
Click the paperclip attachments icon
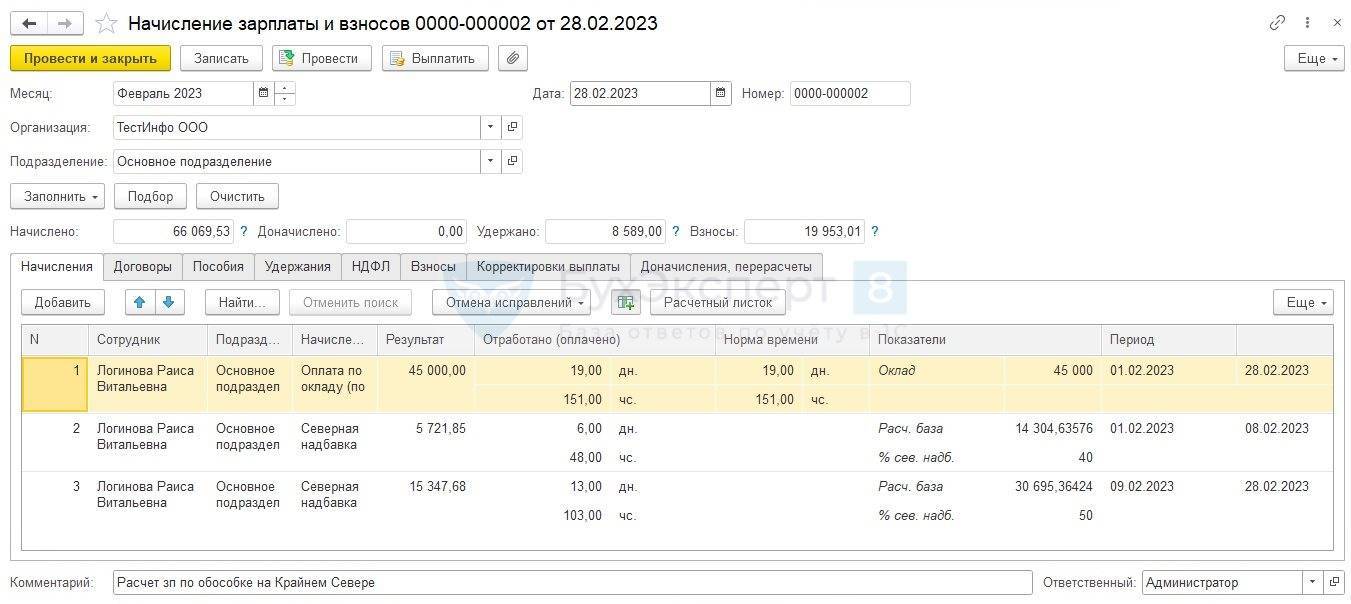pos(512,58)
